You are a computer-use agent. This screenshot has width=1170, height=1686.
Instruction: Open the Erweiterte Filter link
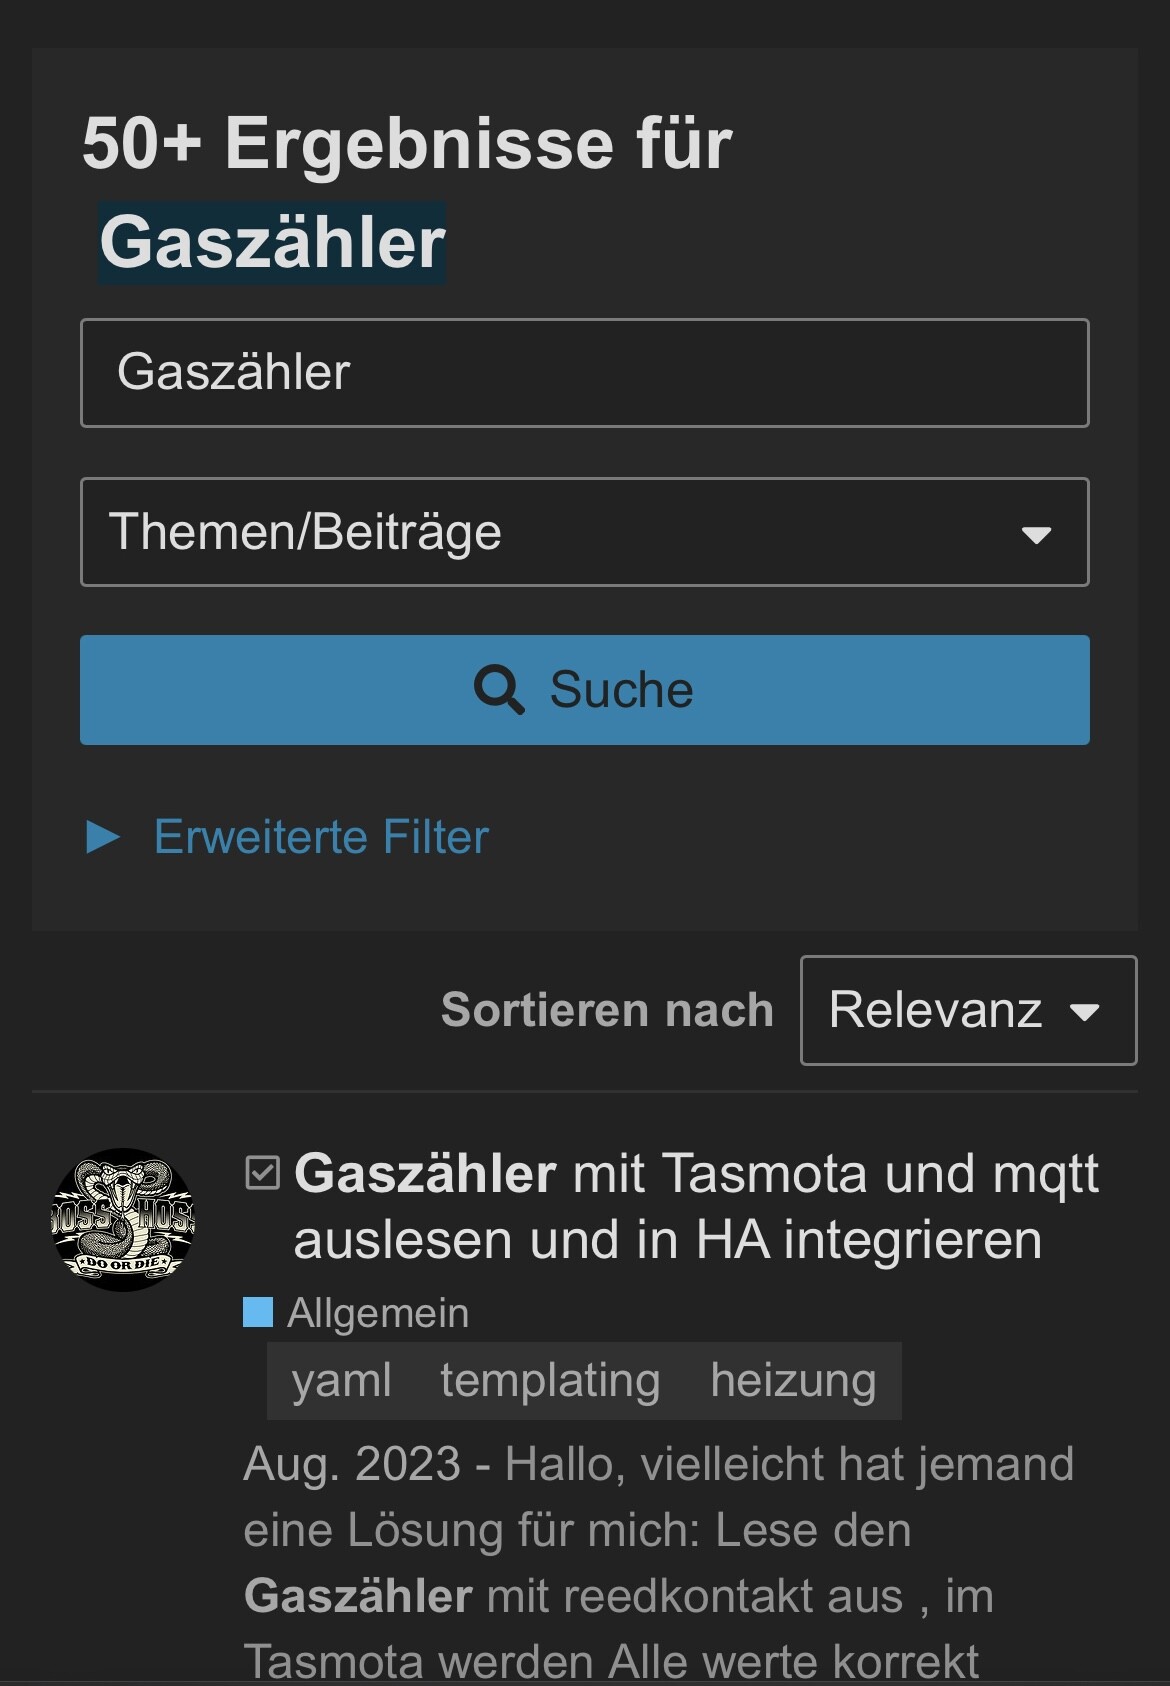321,836
